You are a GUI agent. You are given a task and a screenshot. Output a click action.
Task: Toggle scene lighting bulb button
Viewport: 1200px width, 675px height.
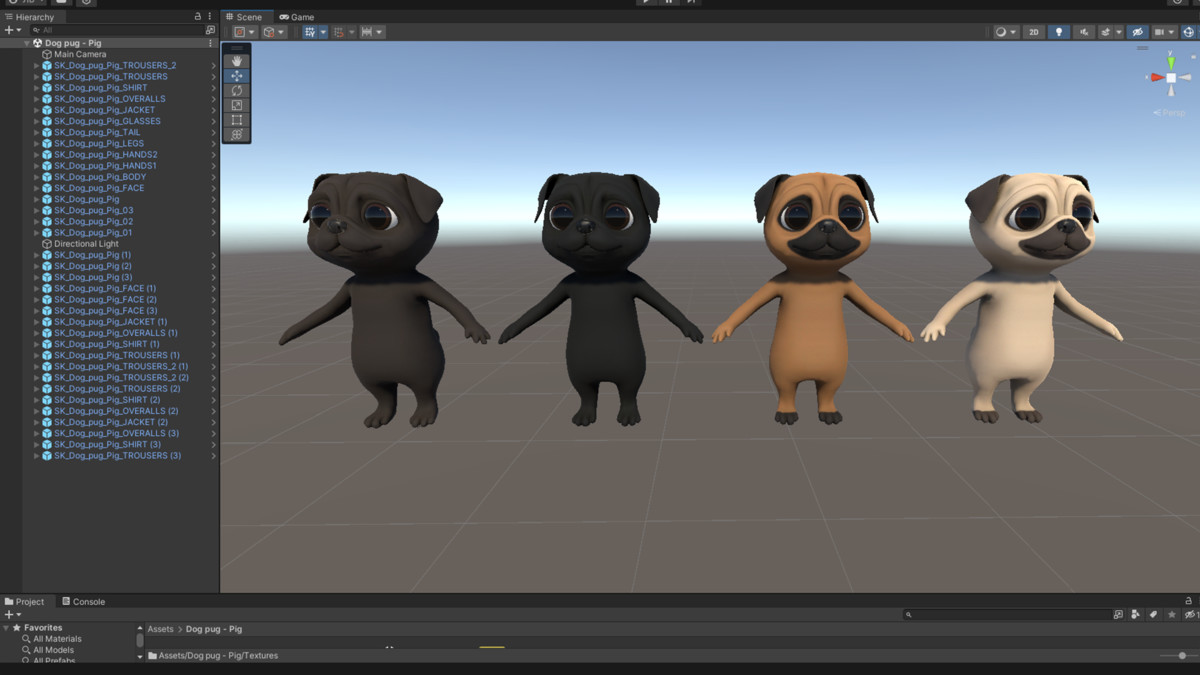(1059, 32)
